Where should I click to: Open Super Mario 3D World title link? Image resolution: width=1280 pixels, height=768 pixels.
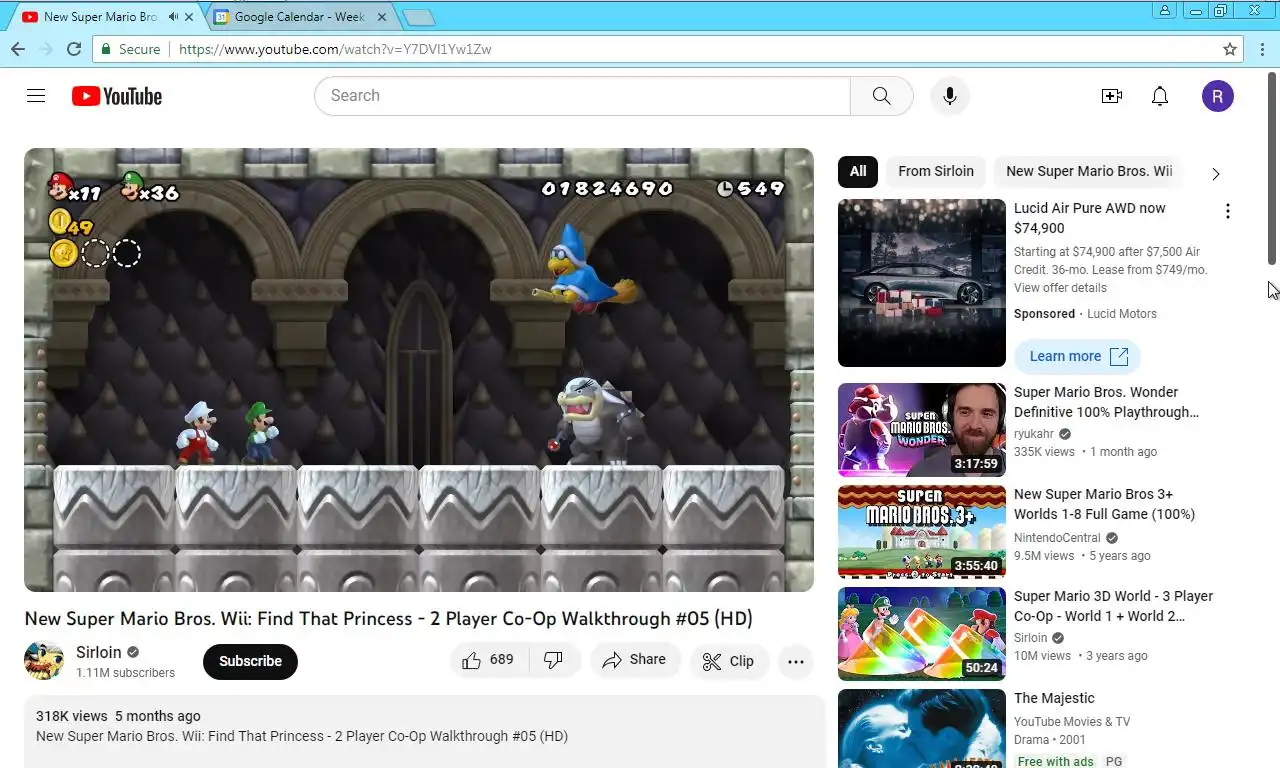coord(1113,606)
